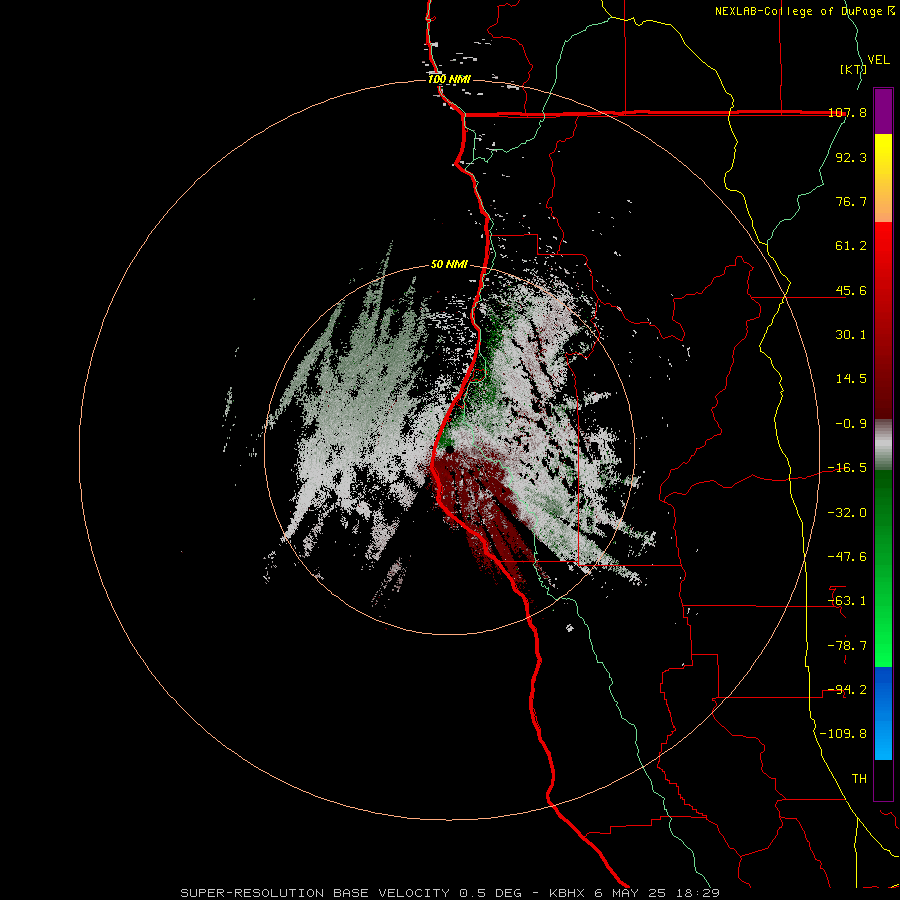
Task: Select the 45.6 legend value
Action: click(851, 290)
